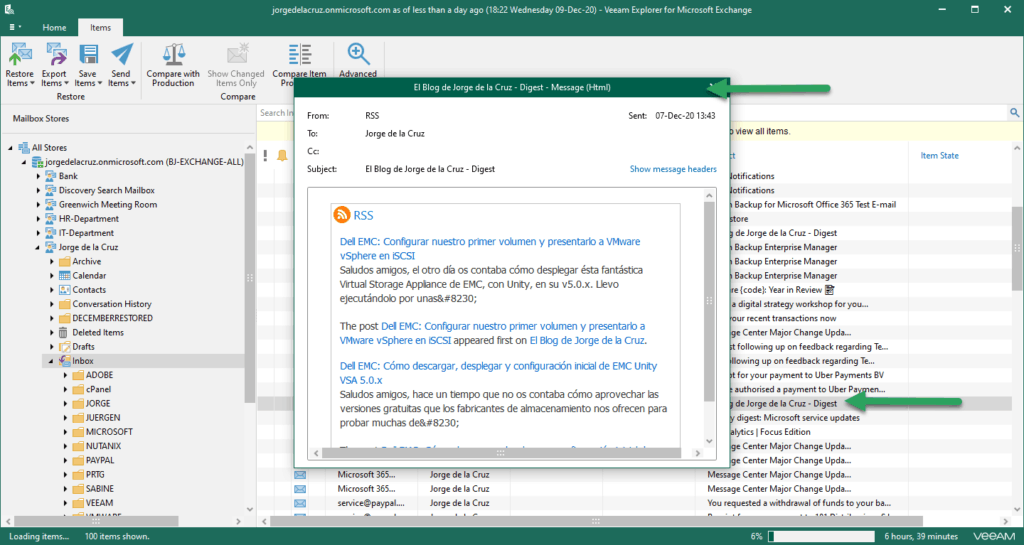Click the loading progress bar in status bar
1024x545 pixels.
point(821,537)
